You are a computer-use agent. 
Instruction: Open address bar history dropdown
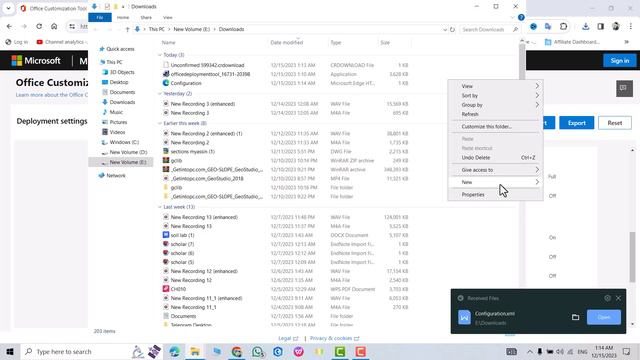click(445, 29)
